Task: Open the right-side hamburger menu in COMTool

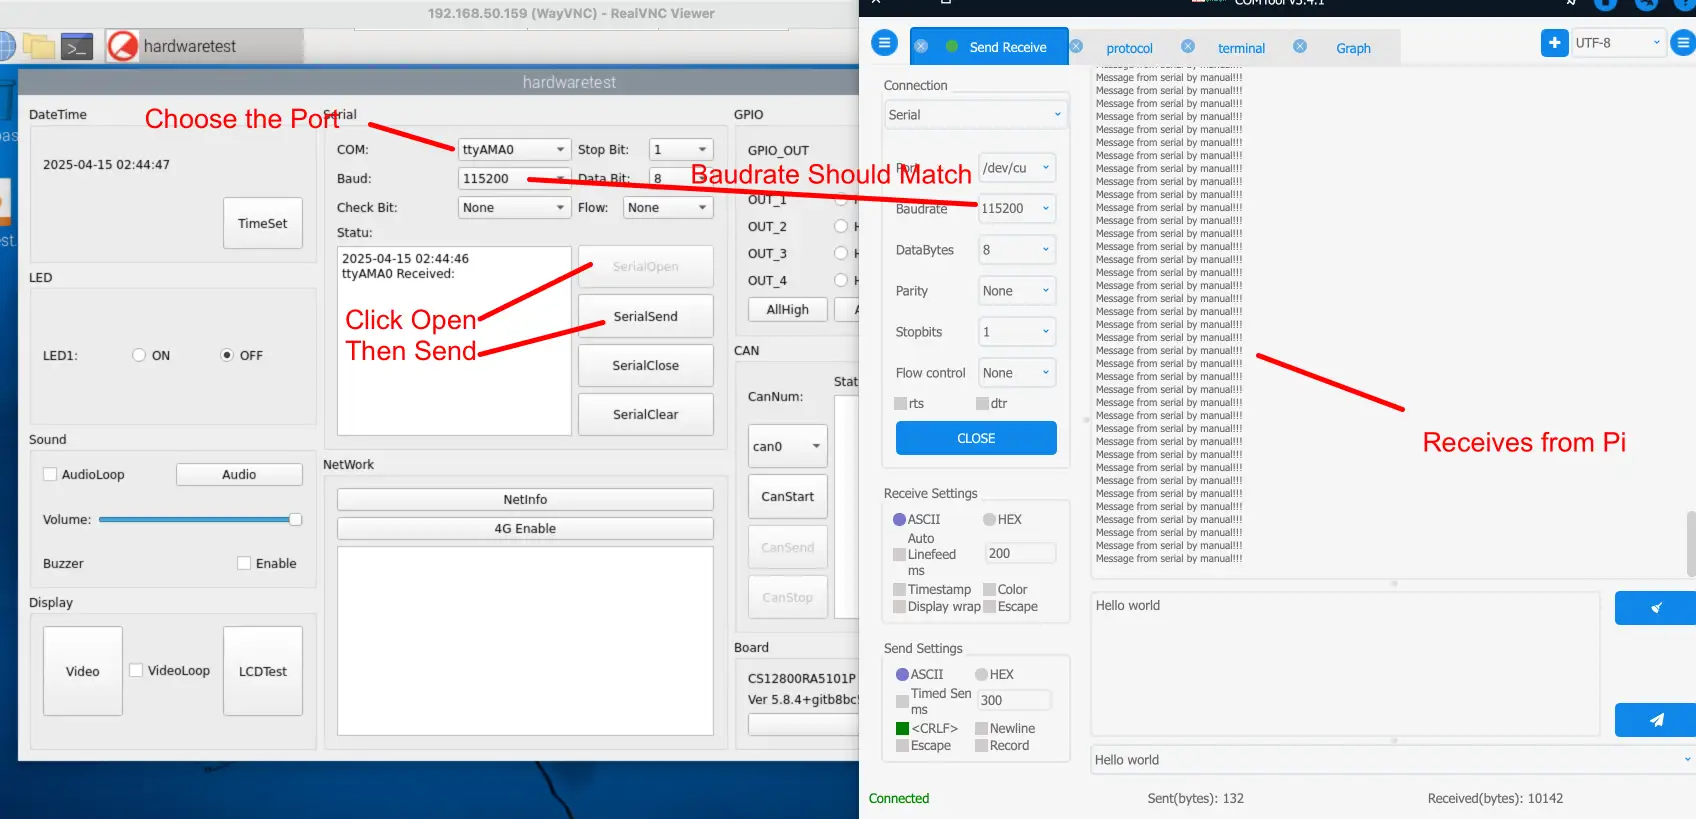Action: (1684, 43)
